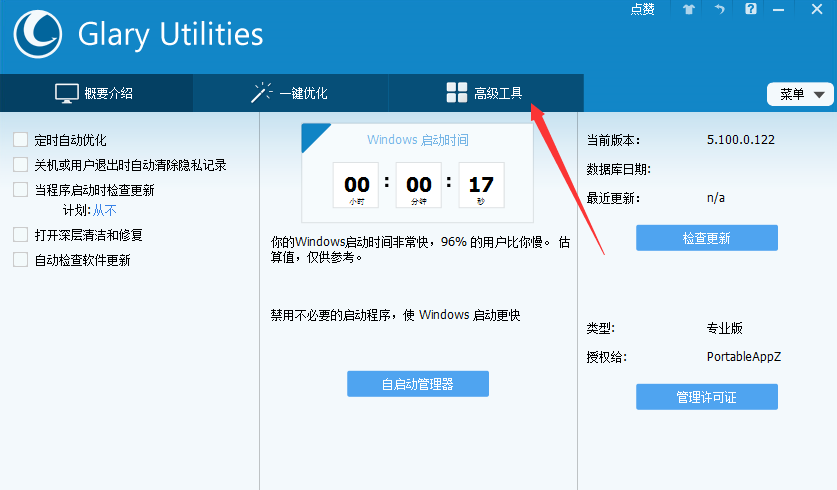Click the 检查更新 button
This screenshot has height=490, width=837.
(707, 238)
